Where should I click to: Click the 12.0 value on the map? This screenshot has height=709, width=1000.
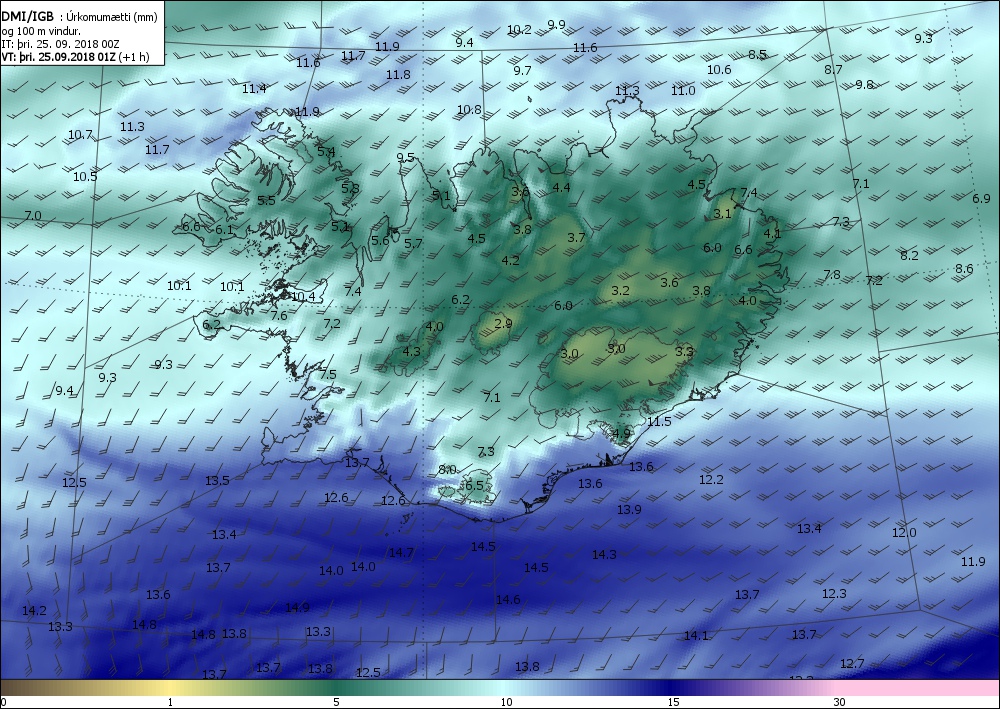pos(904,532)
